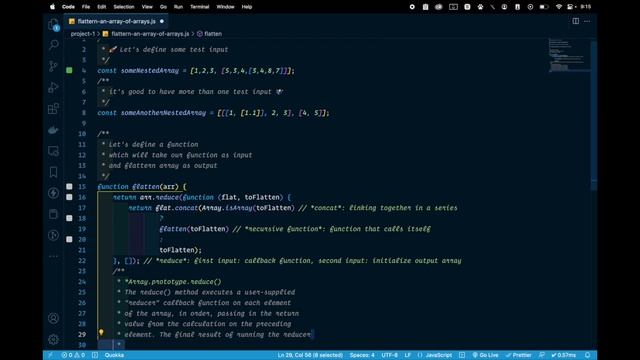Open the File menu
The height and width of the screenshot is (360, 640).
[86, 7]
